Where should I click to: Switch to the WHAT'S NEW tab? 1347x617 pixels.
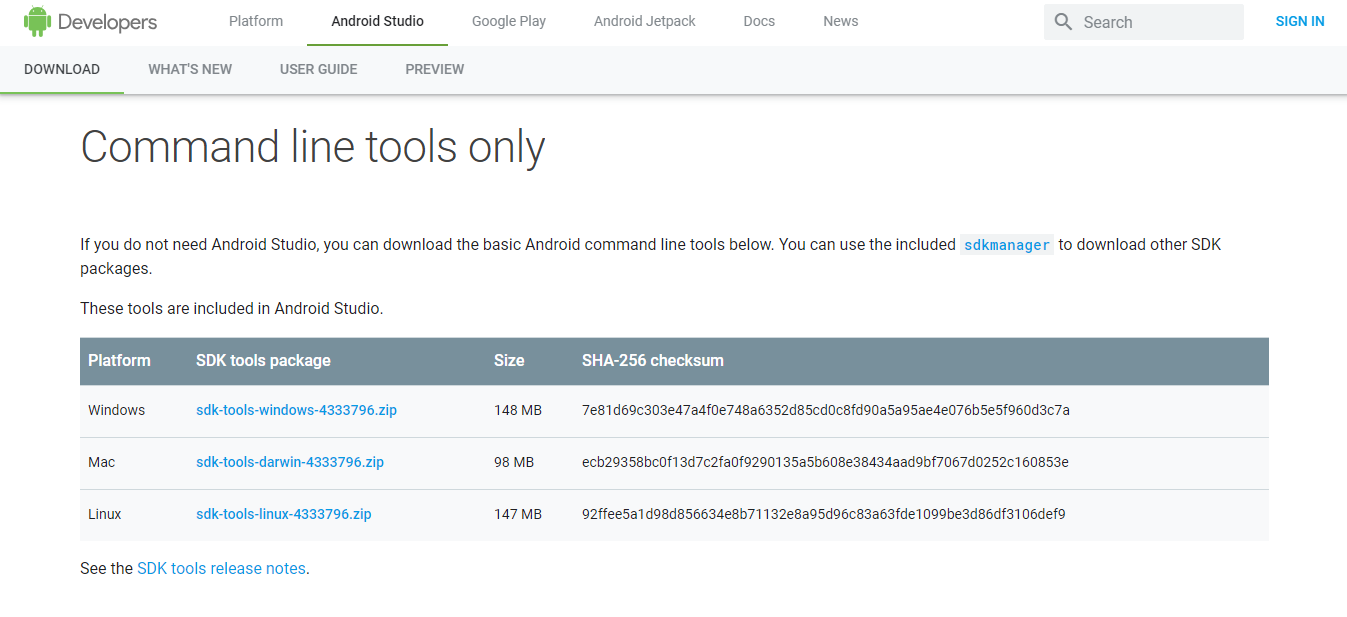[190, 69]
